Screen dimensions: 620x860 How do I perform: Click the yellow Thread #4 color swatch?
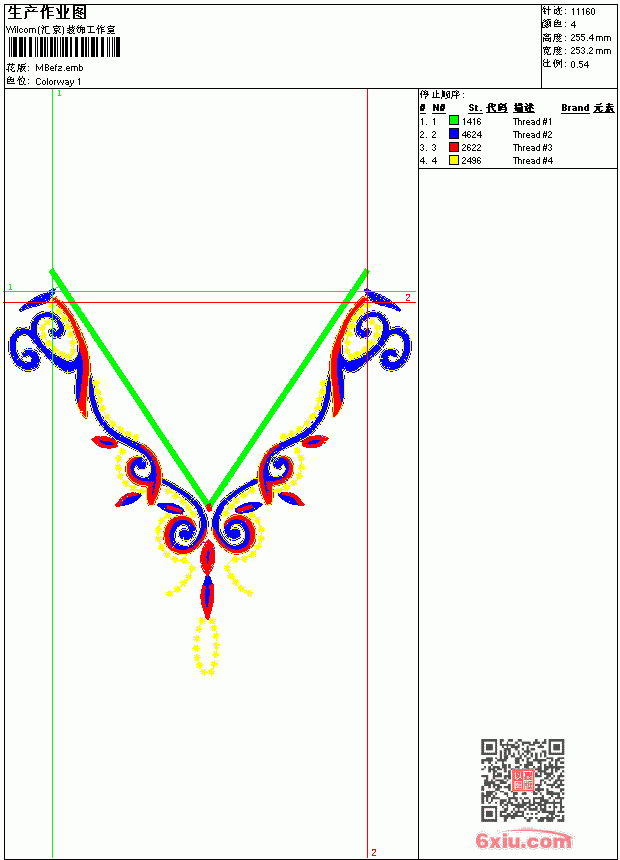click(x=454, y=160)
